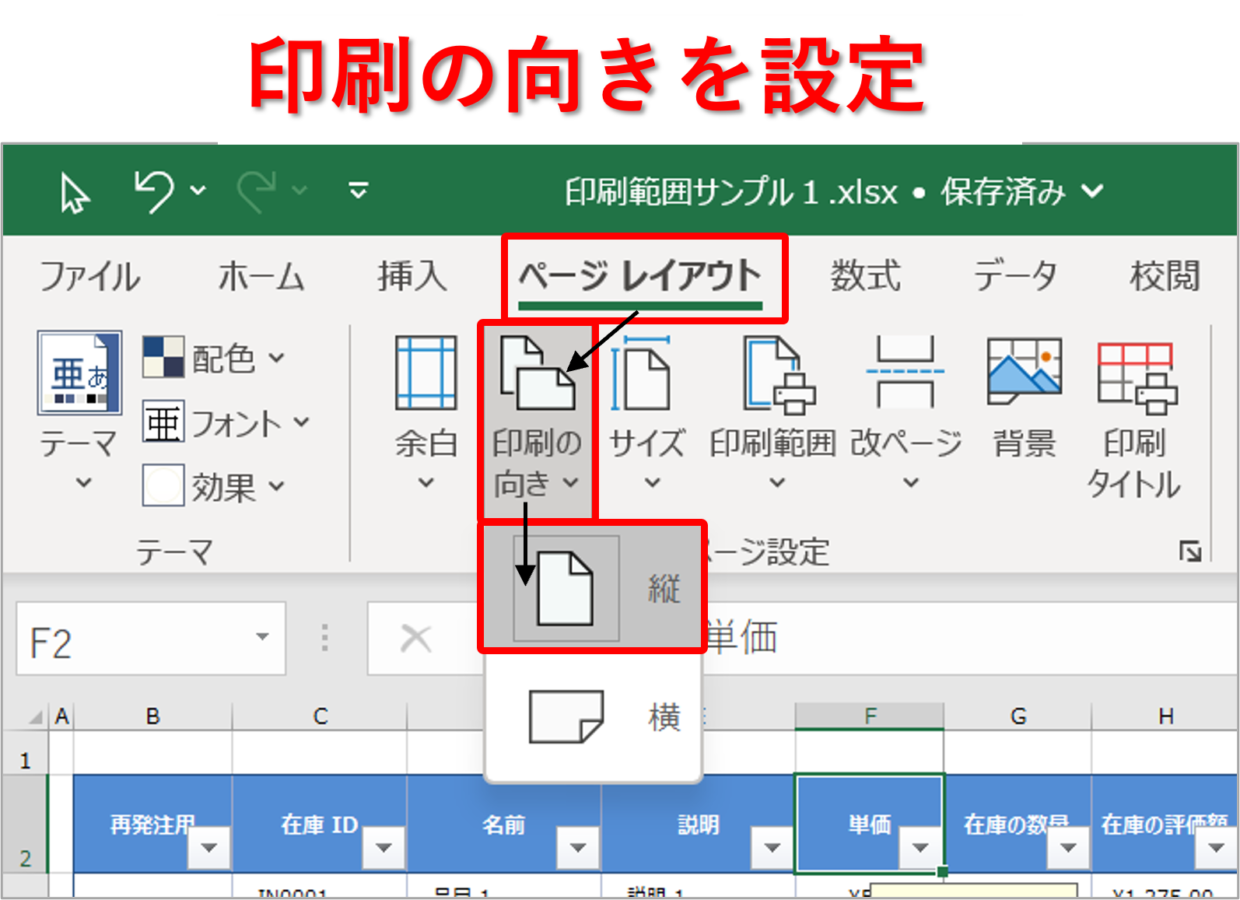
Task: Select column C header
Action: 320,716
